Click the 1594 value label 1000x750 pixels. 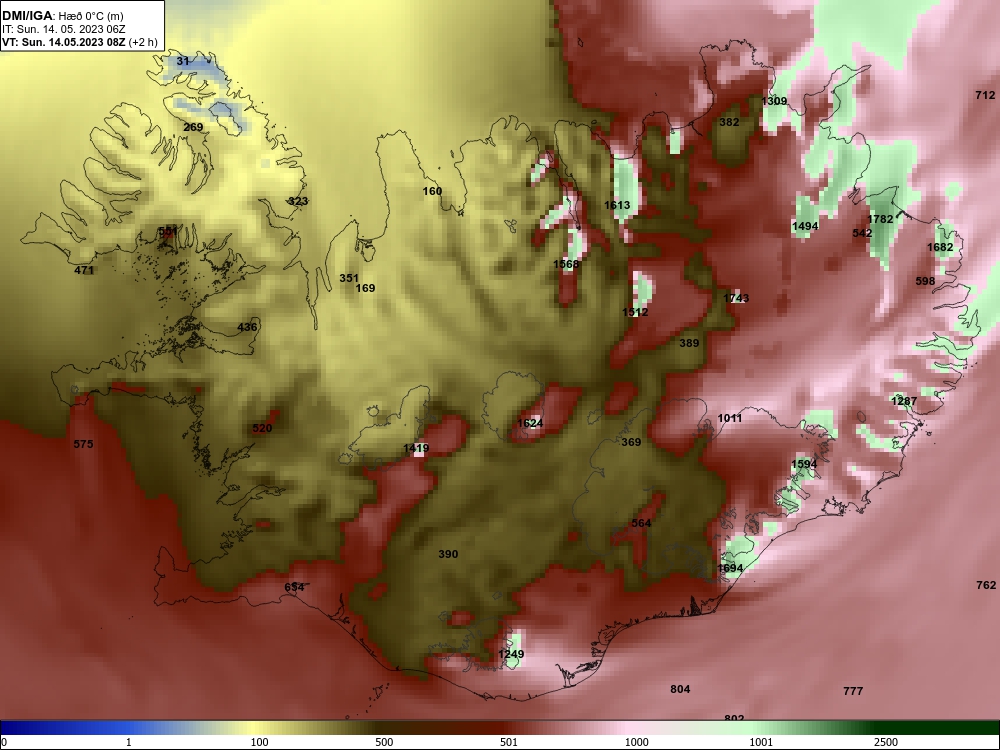click(804, 464)
